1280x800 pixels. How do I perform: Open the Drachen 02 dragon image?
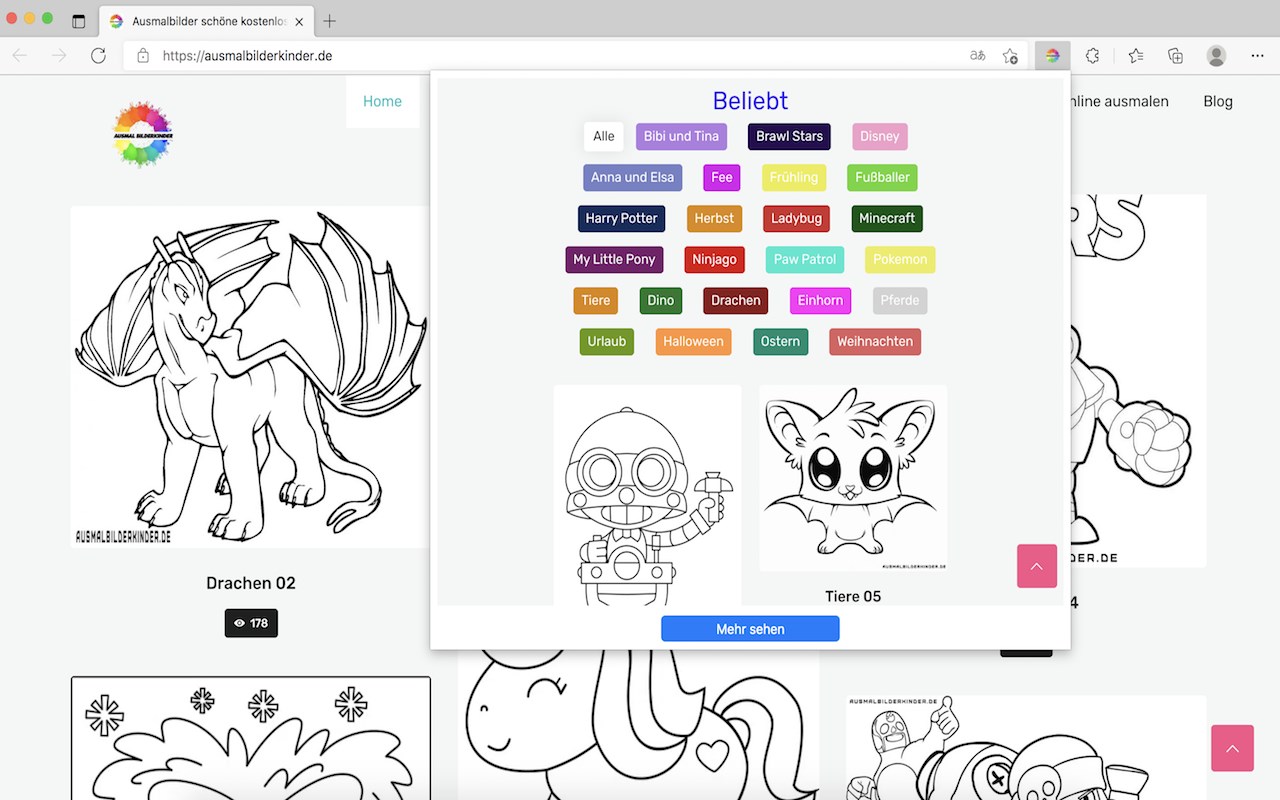click(x=250, y=377)
